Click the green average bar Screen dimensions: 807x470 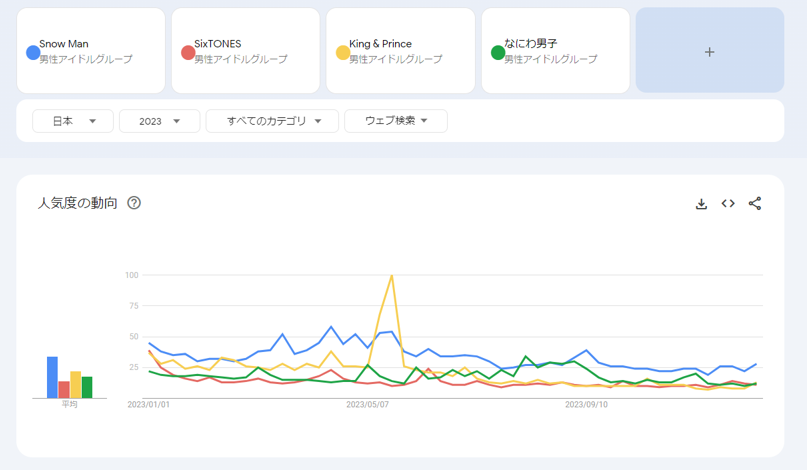pyautogui.click(x=87, y=388)
